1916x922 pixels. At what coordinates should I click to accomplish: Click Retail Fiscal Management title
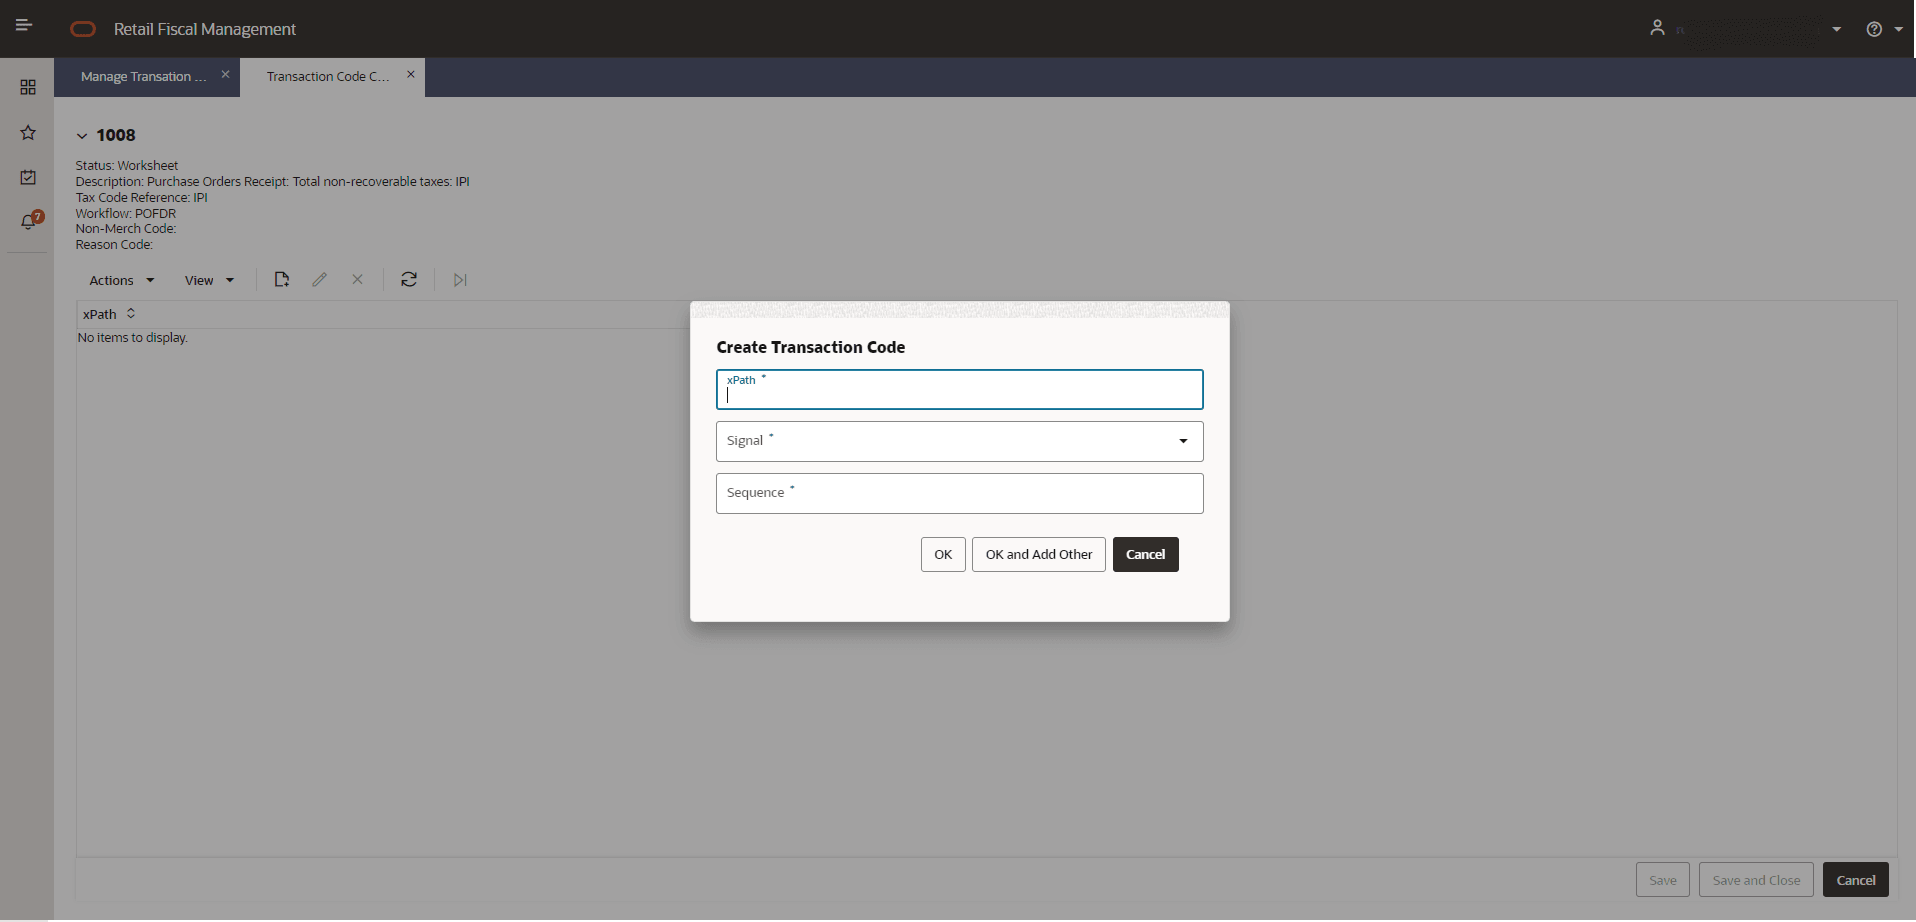point(205,29)
